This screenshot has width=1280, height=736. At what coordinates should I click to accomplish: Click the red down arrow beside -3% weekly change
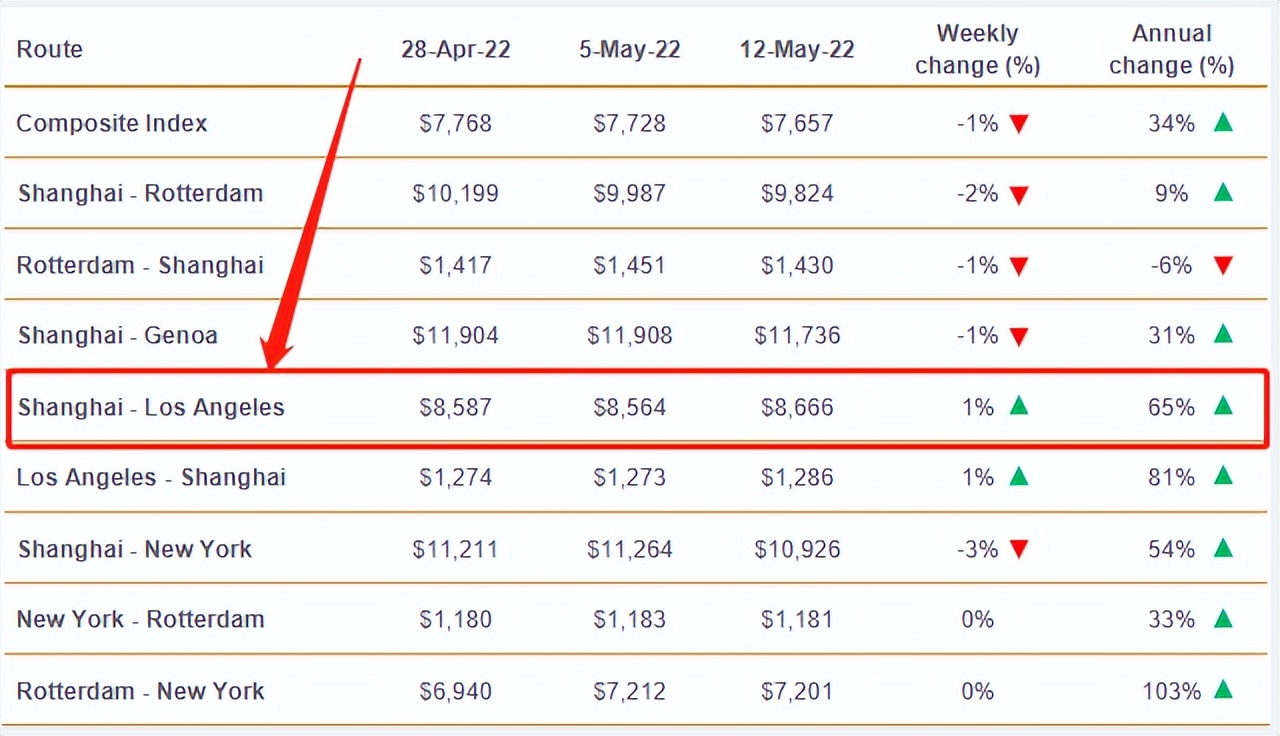coord(1019,550)
